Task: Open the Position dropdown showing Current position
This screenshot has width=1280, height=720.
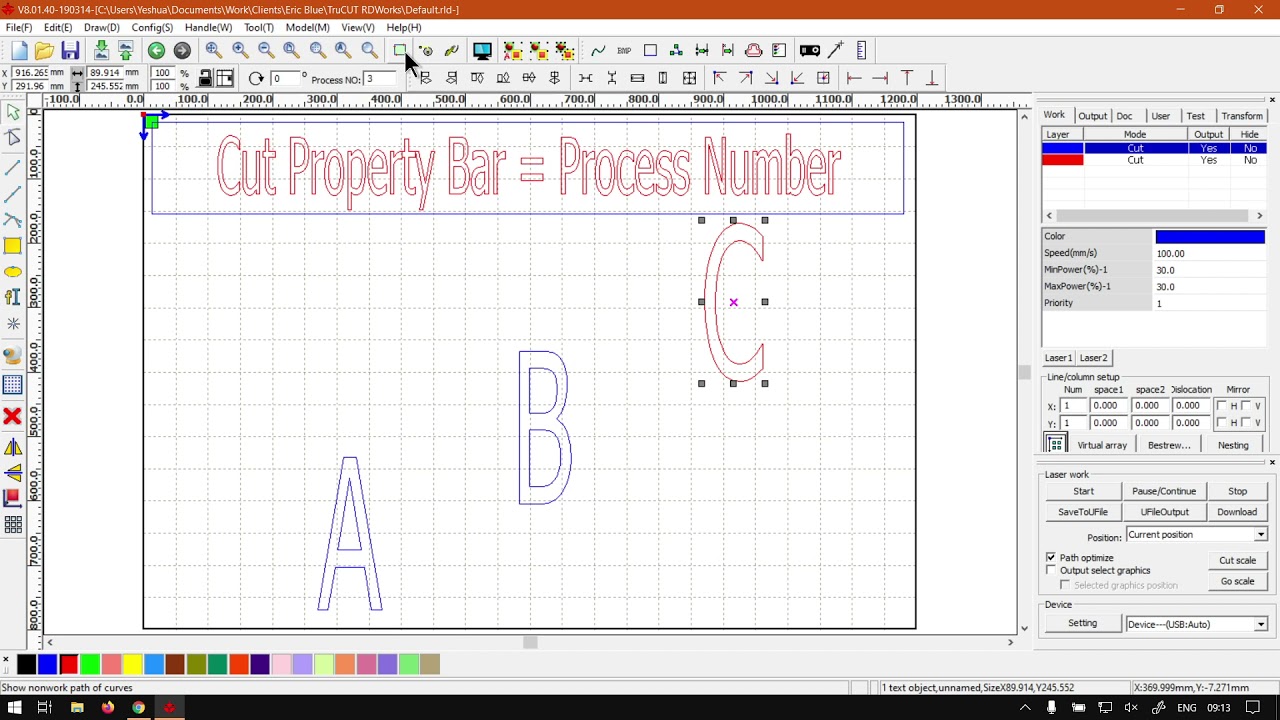Action: click(x=1197, y=535)
